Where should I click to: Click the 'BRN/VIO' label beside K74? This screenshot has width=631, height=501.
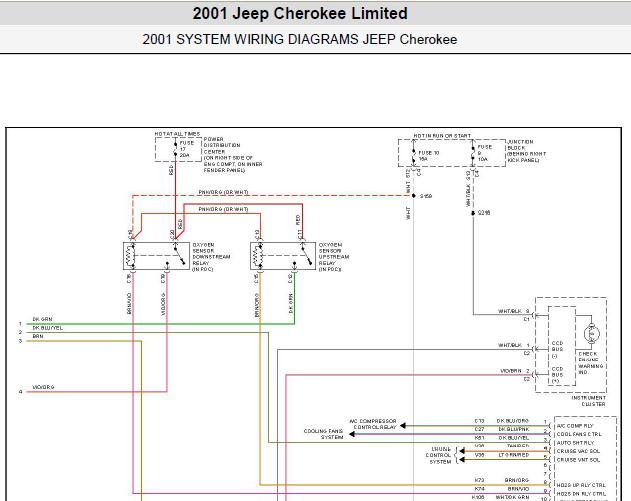pos(518,489)
